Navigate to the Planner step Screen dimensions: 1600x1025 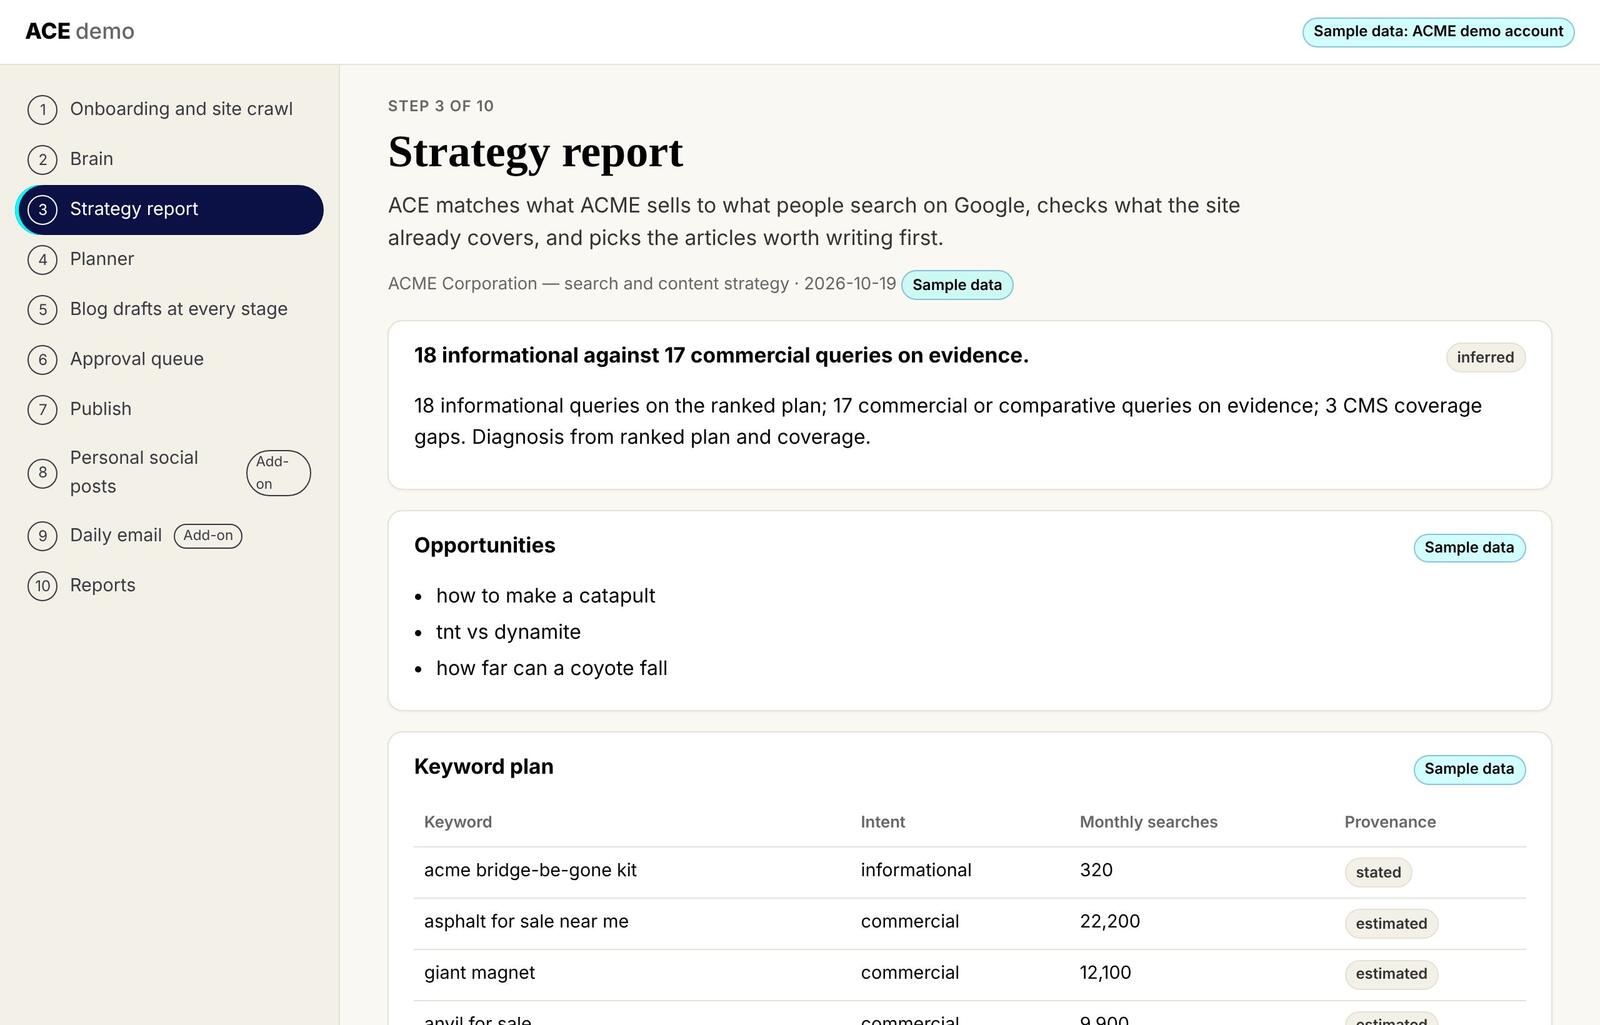pos(170,260)
